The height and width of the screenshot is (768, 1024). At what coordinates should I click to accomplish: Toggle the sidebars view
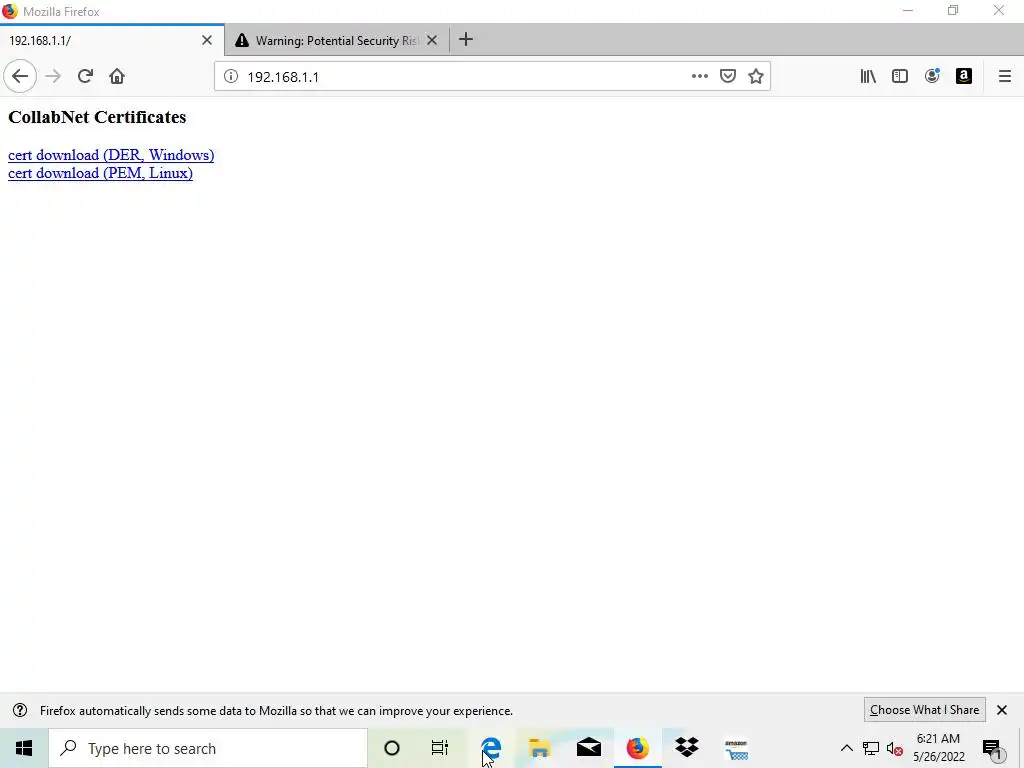(x=900, y=76)
